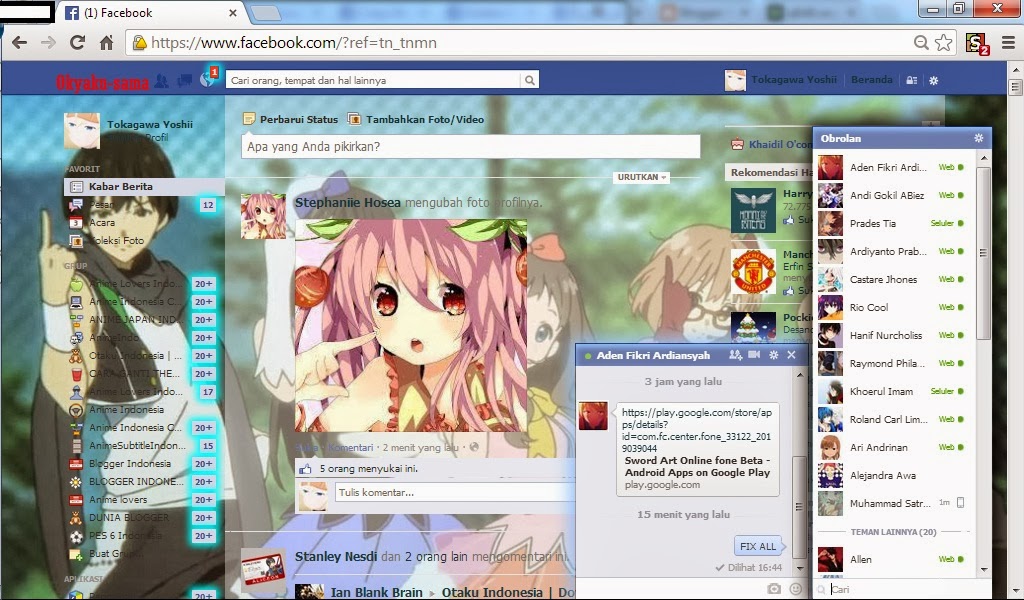Viewport: 1024px width, 600px height.
Task: Open the Chrome menu hamburger icon
Action: click(1008, 43)
